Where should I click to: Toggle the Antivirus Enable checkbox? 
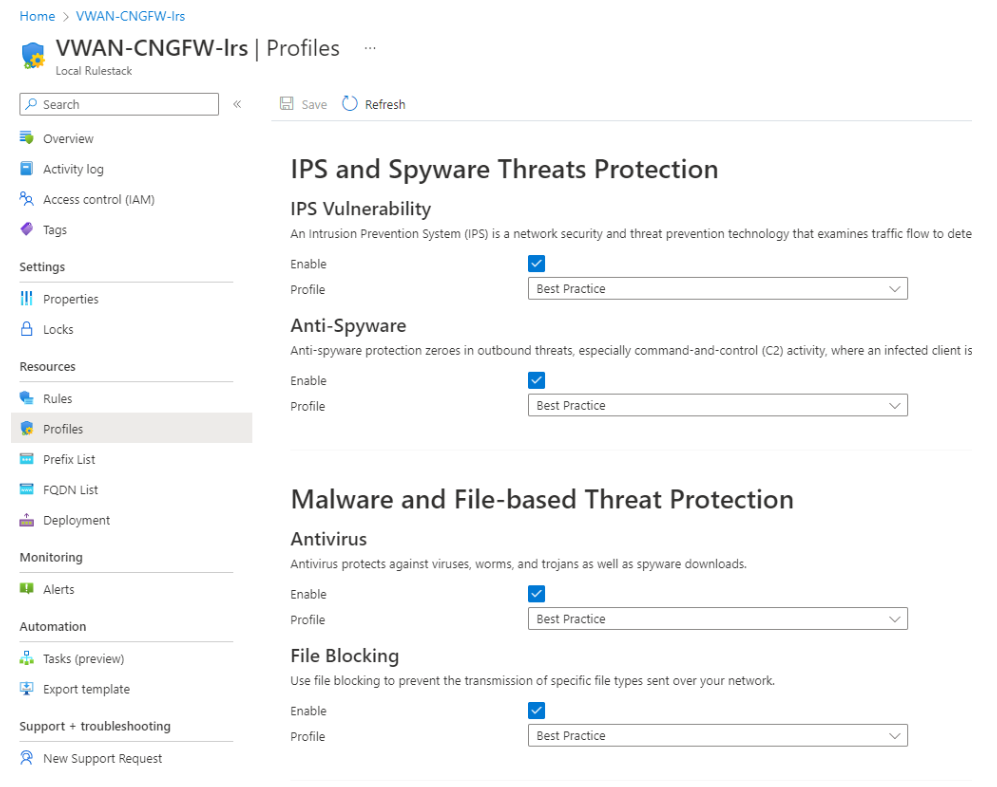pos(537,594)
